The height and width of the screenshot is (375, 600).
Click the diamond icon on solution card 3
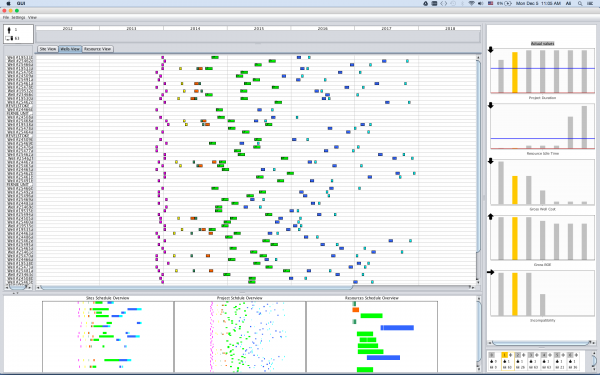tap(536, 355)
